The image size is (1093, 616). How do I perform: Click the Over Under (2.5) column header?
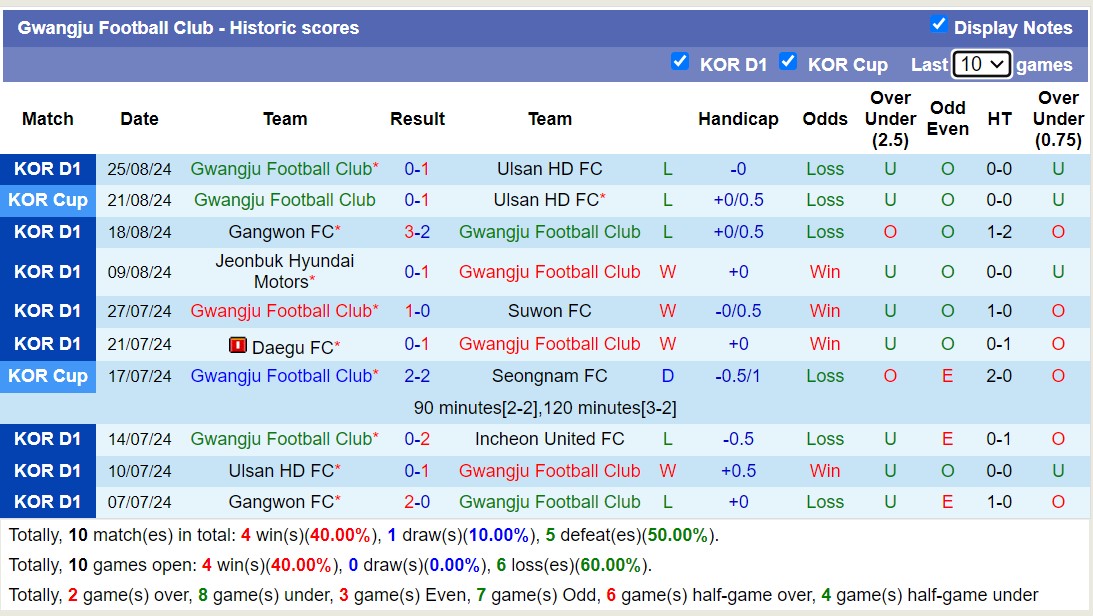tap(890, 119)
